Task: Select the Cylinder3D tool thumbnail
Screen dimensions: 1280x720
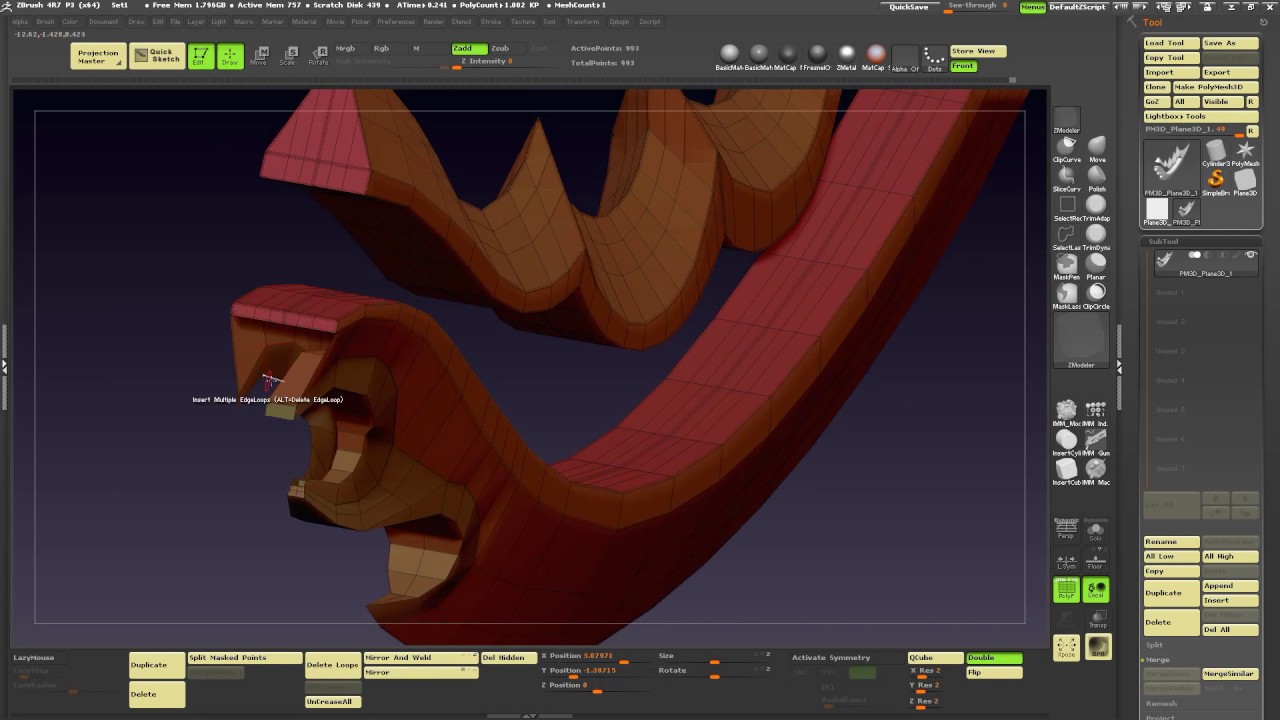Action: (1215, 152)
